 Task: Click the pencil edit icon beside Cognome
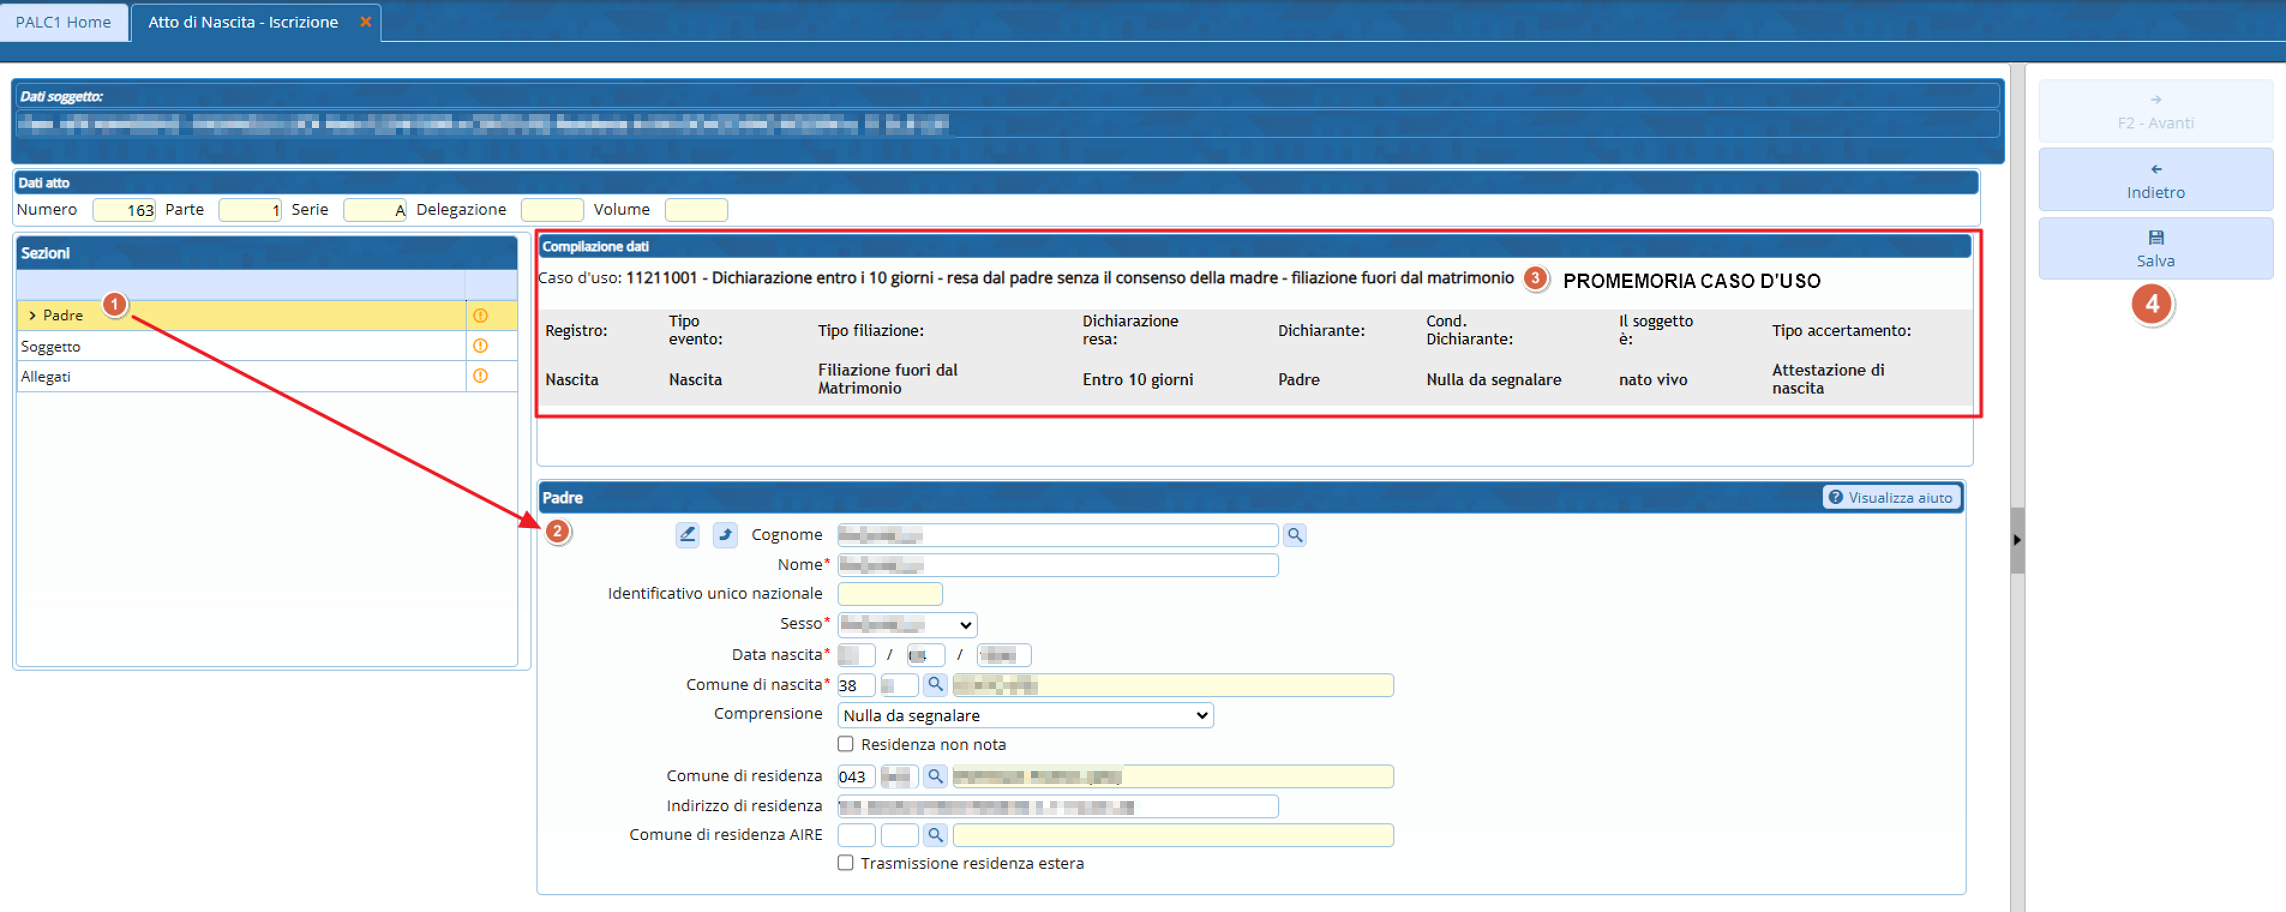click(x=687, y=535)
